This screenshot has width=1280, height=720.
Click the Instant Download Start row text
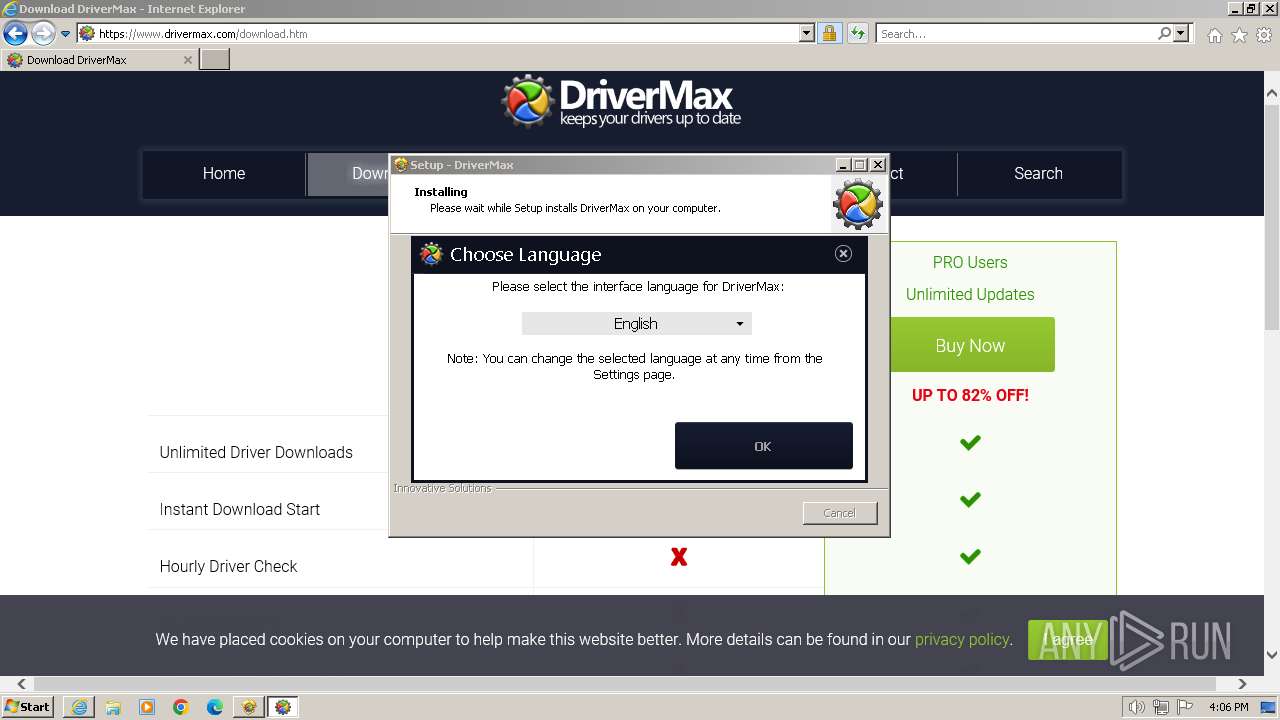240,509
